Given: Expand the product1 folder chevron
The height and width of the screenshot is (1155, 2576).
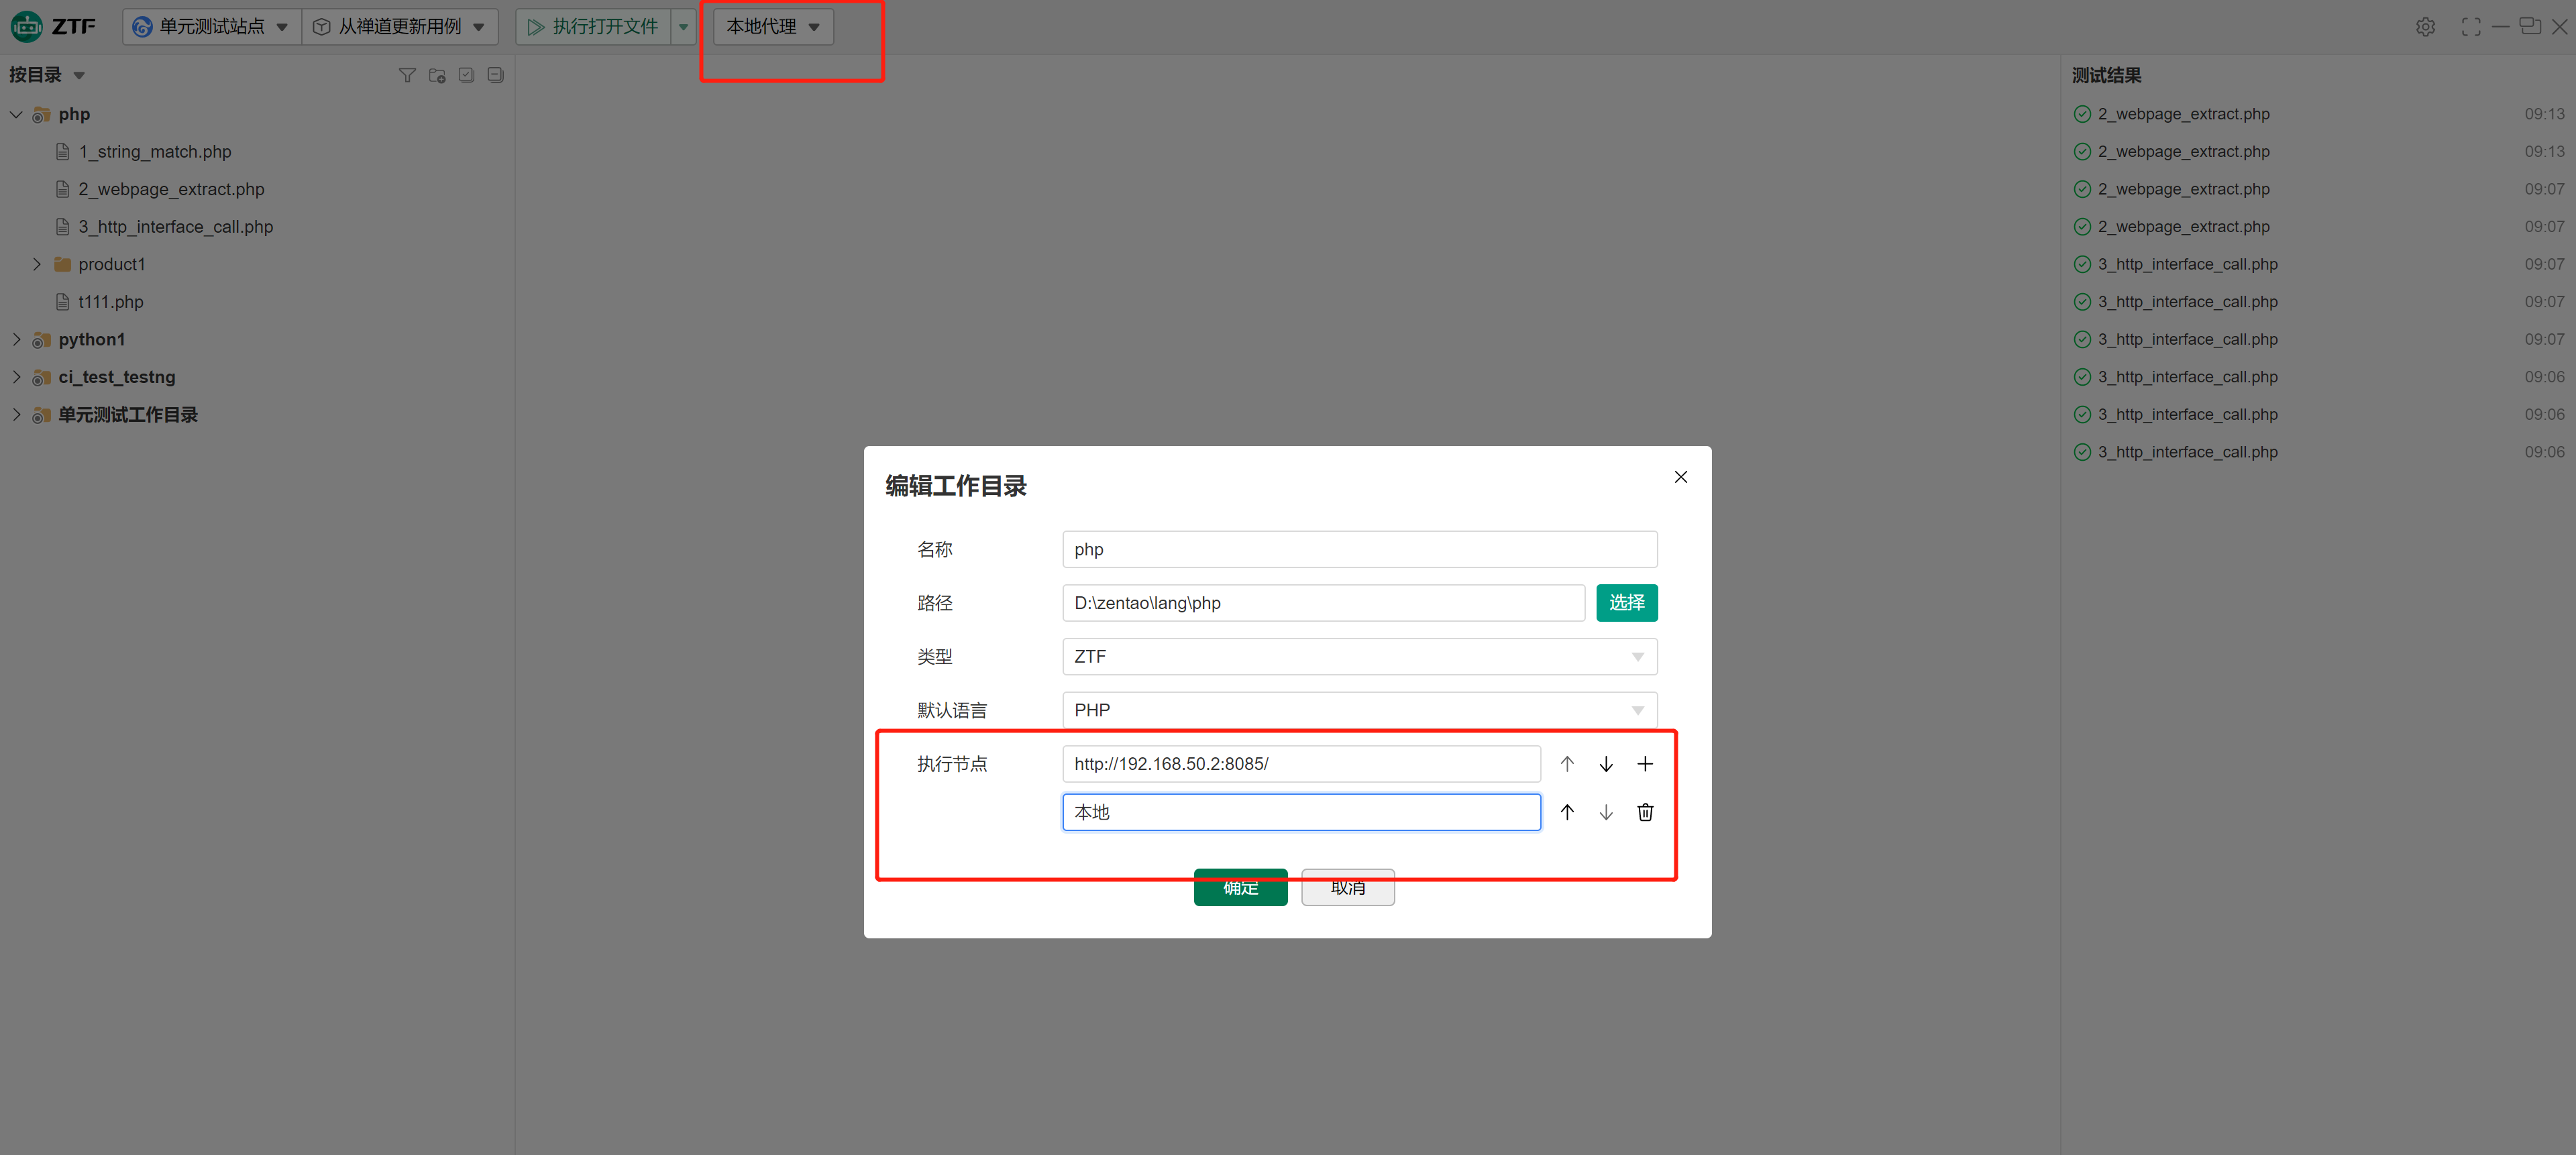Looking at the screenshot, I should click(x=37, y=264).
